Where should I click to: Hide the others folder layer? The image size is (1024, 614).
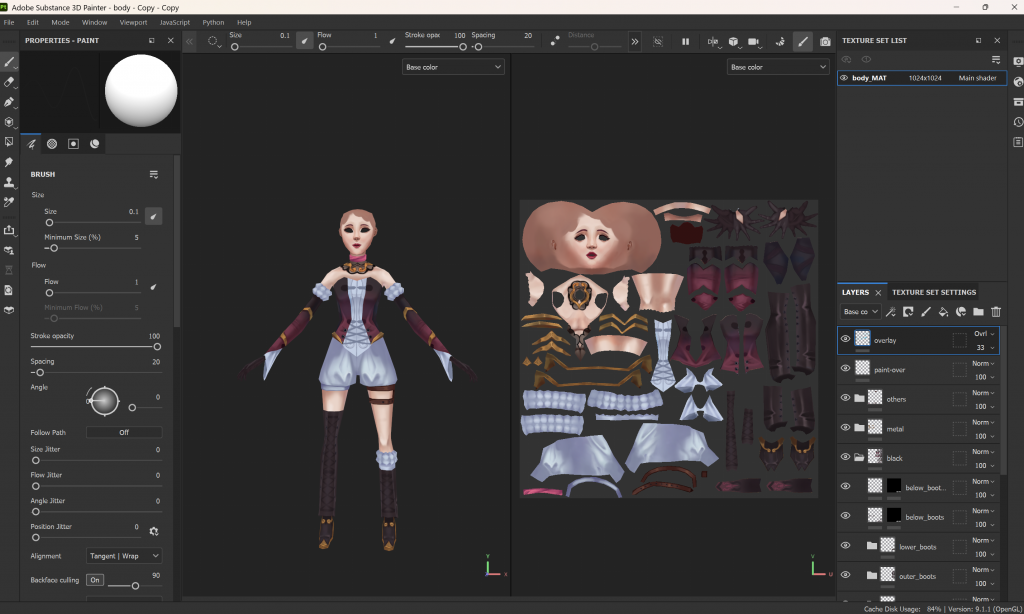click(x=845, y=398)
